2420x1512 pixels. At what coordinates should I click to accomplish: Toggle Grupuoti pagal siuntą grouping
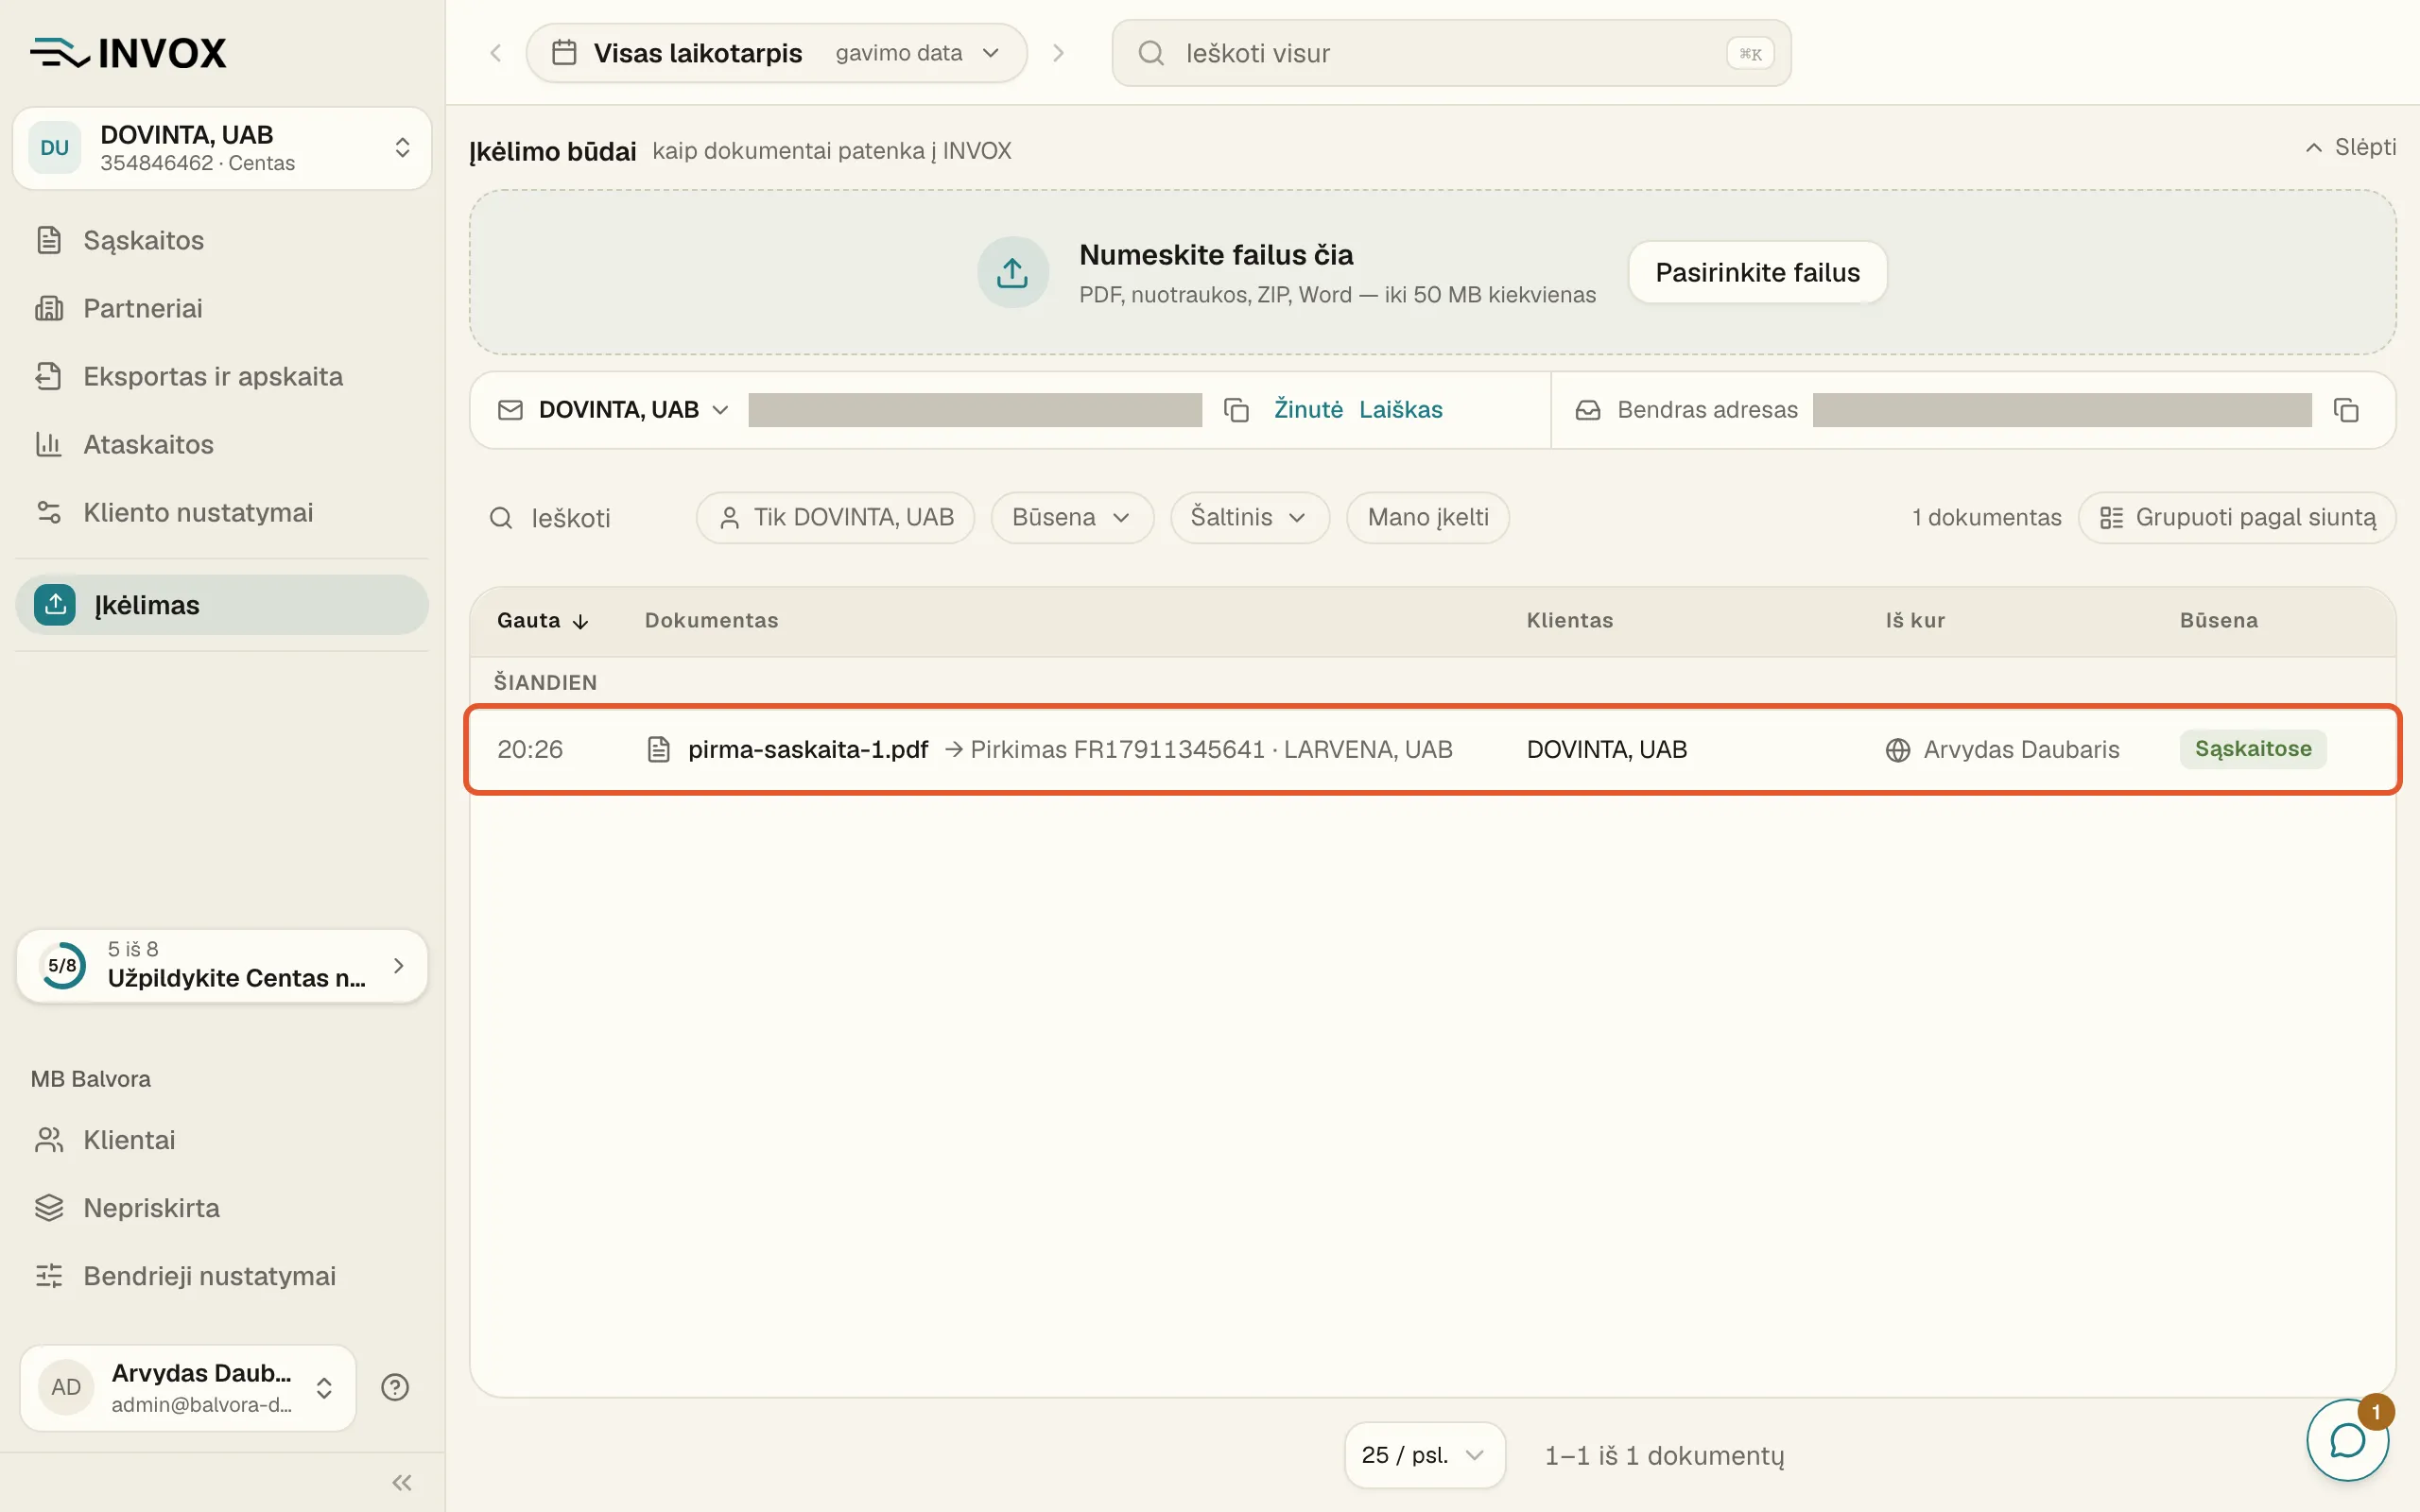click(x=2236, y=517)
